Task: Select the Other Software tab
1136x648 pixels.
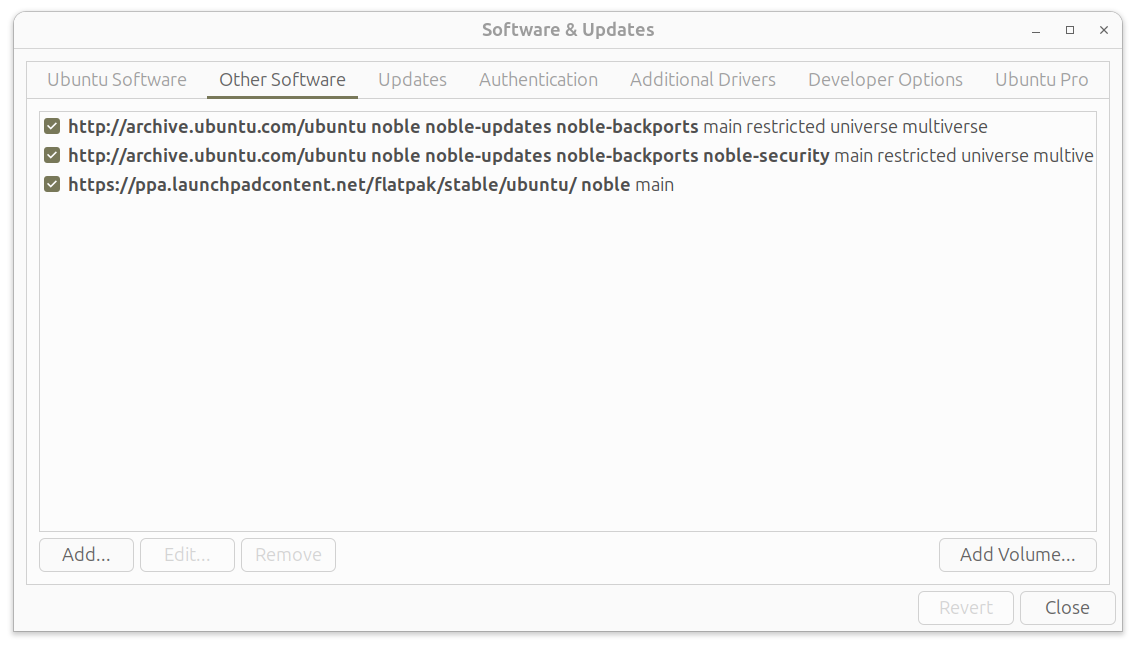Action: coord(282,80)
